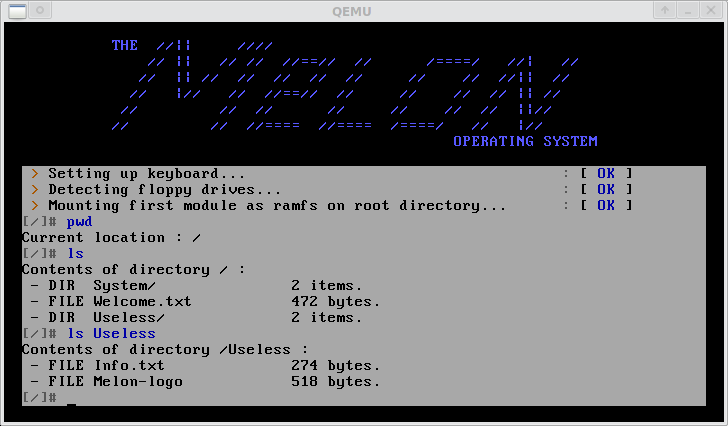
Task: Close the QEMU window
Action: [x=711, y=10]
